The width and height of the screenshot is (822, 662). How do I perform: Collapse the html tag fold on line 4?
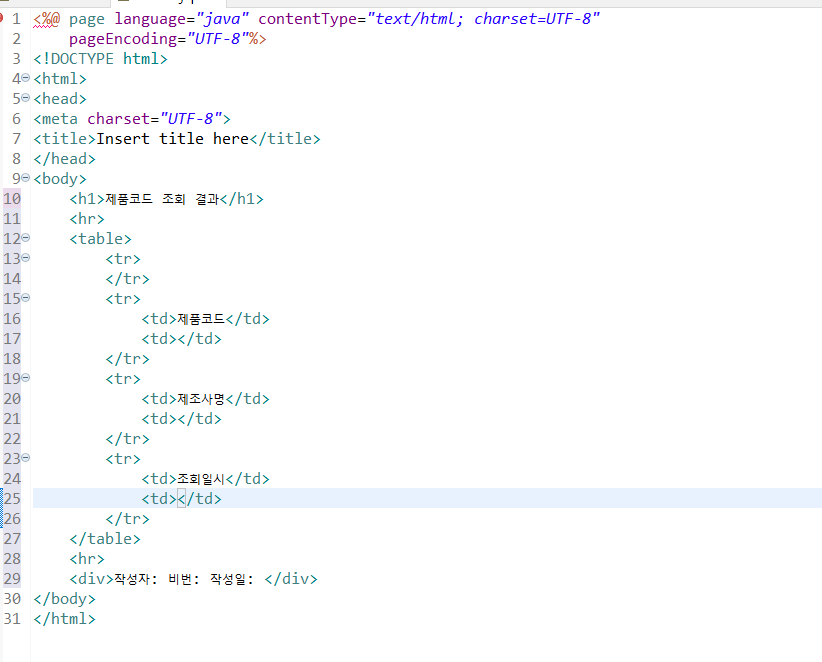point(25,78)
